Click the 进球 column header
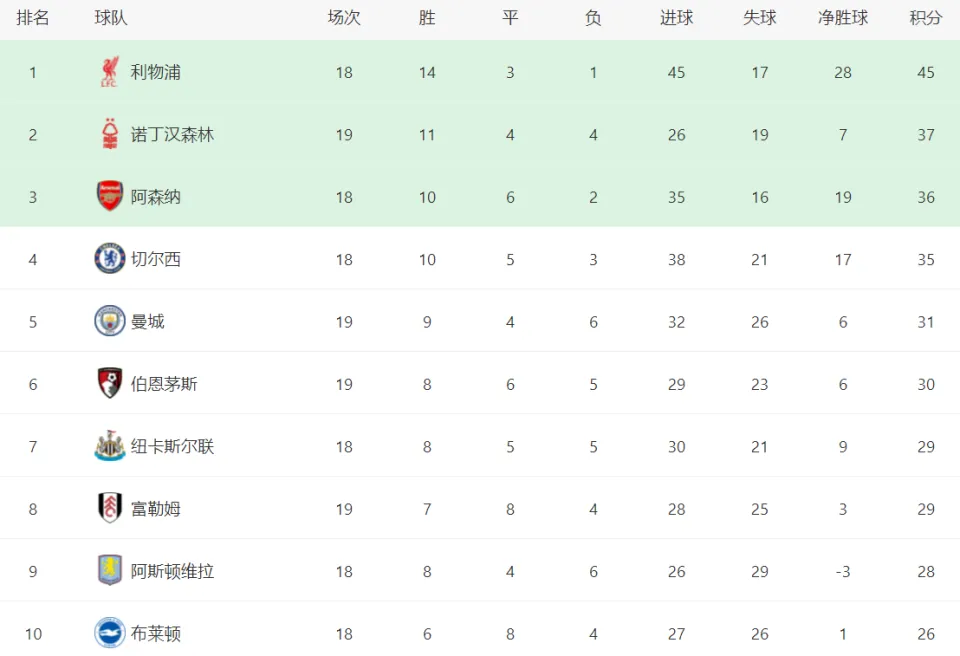 click(x=677, y=18)
